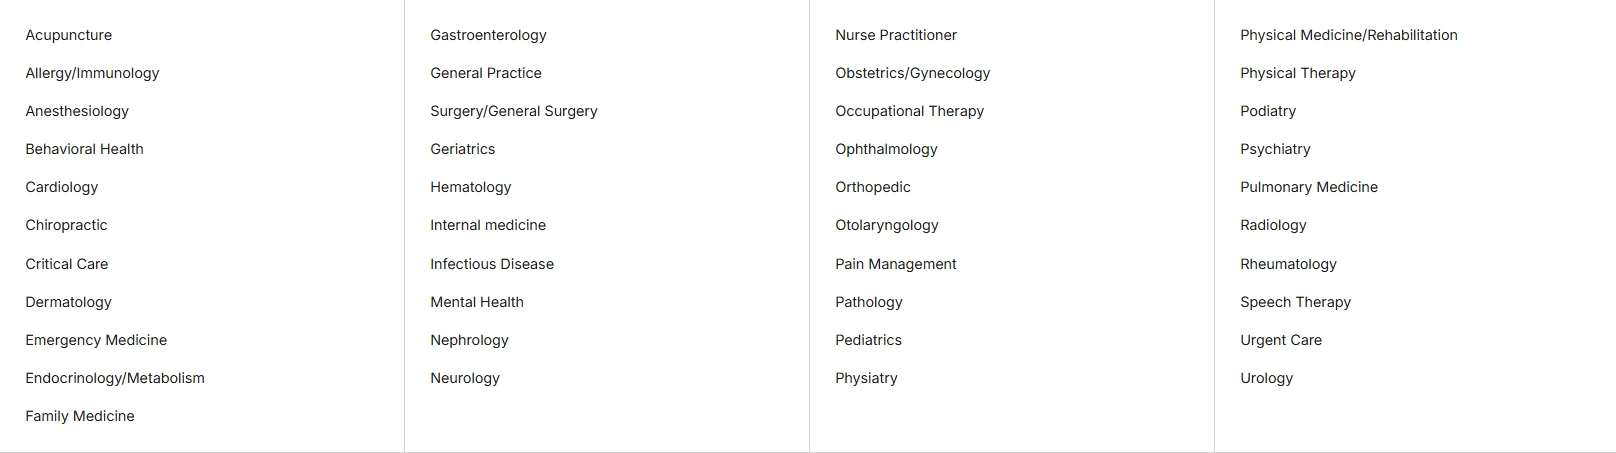The width and height of the screenshot is (1616, 453).
Task: Open Pain Management page
Action: tap(896, 264)
